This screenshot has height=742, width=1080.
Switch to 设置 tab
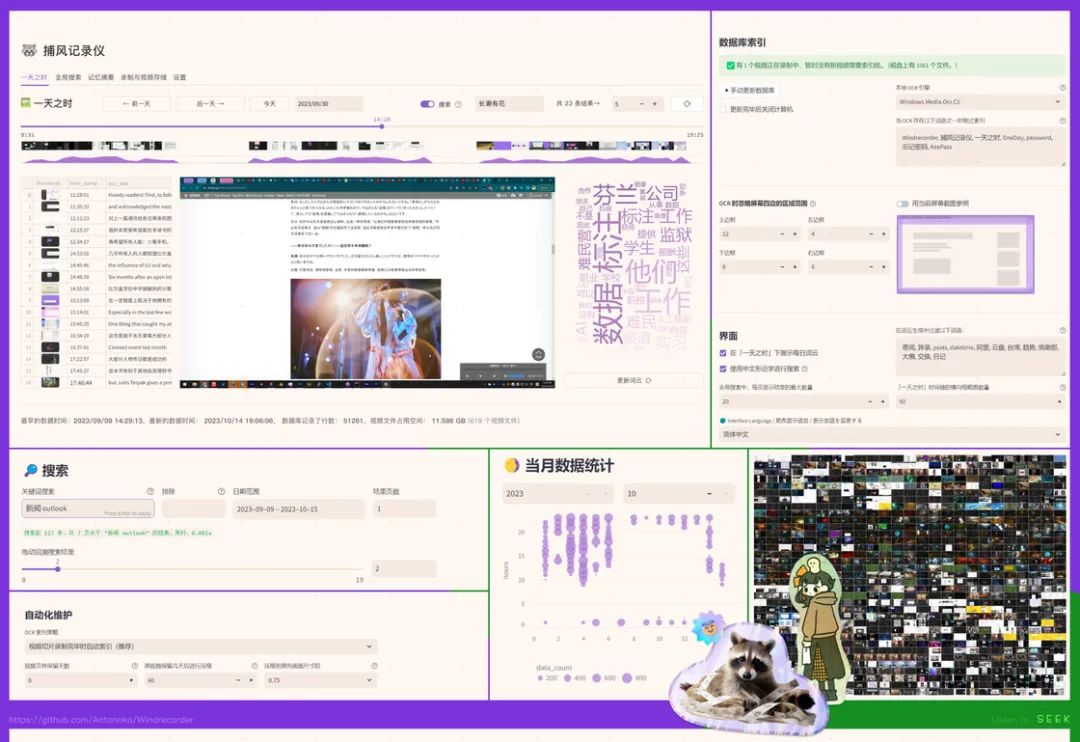[x=180, y=77]
